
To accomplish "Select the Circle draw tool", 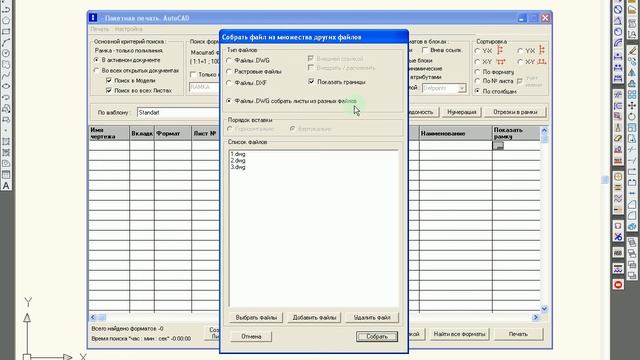I will (6, 53).
